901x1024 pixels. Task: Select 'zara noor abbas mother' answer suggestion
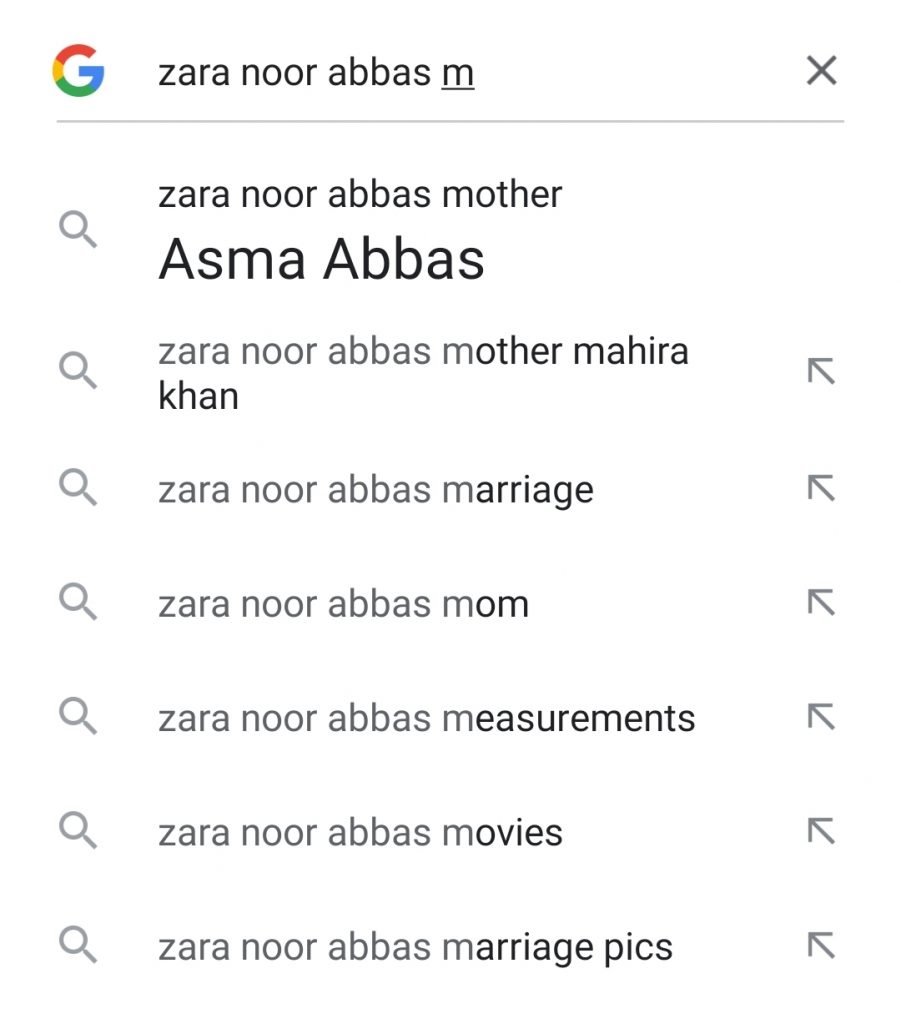click(x=360, y=194)
